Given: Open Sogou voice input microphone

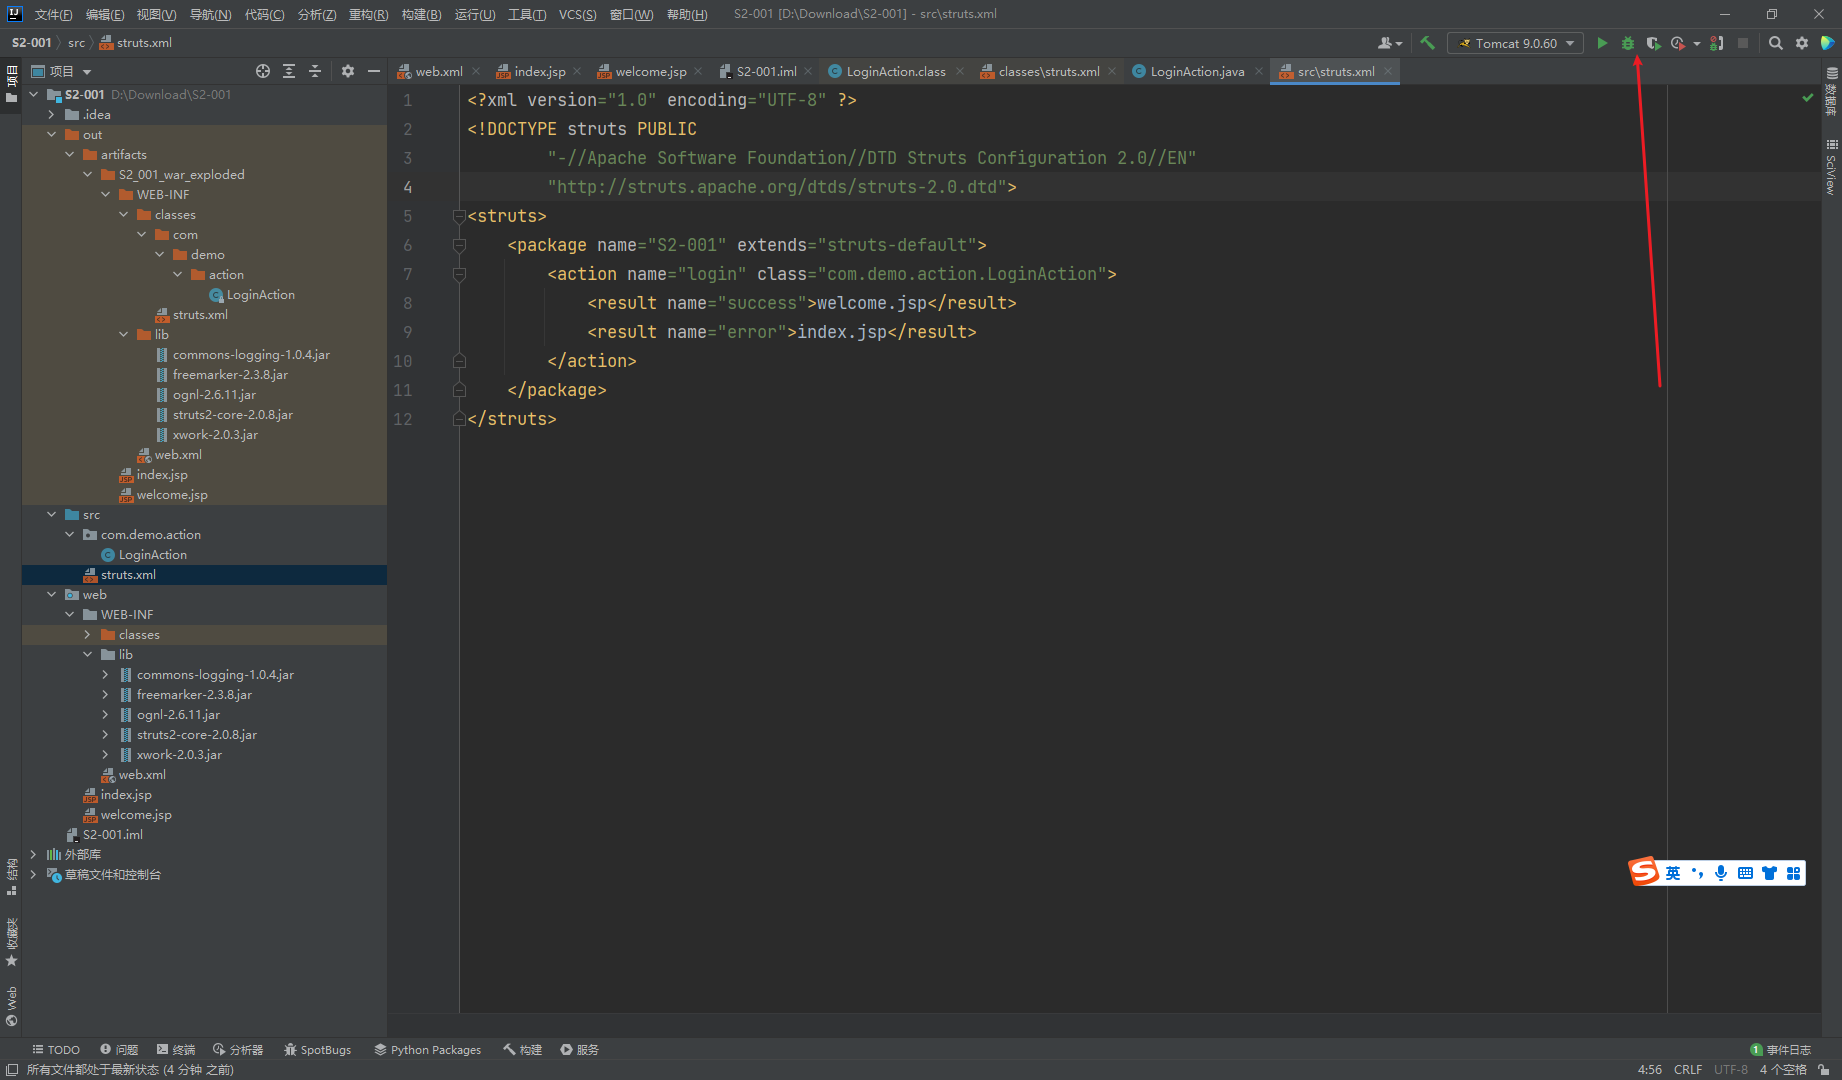Looking at the screenshot, I should point(1721,872).
